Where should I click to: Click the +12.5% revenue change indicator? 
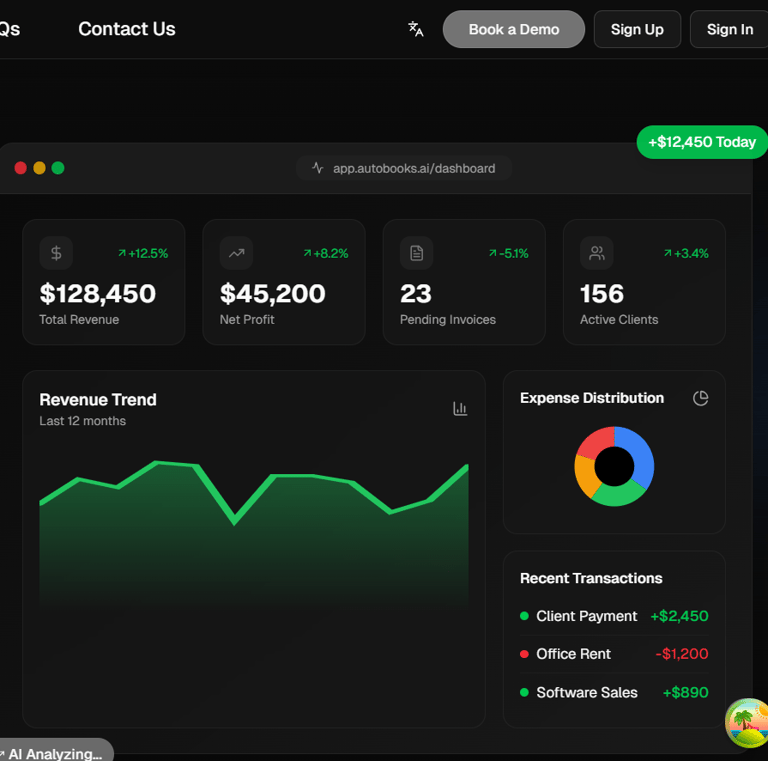tap(143, 253)
